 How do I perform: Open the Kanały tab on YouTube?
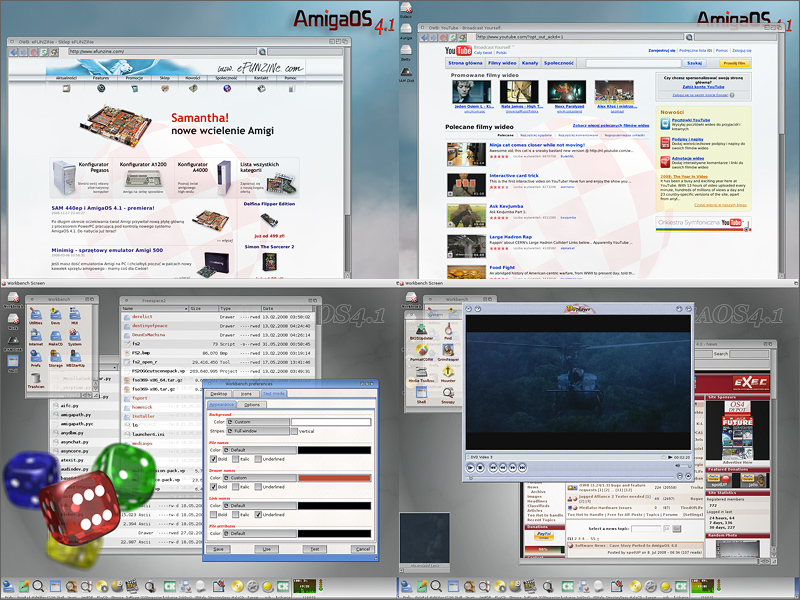coord(530,63)
